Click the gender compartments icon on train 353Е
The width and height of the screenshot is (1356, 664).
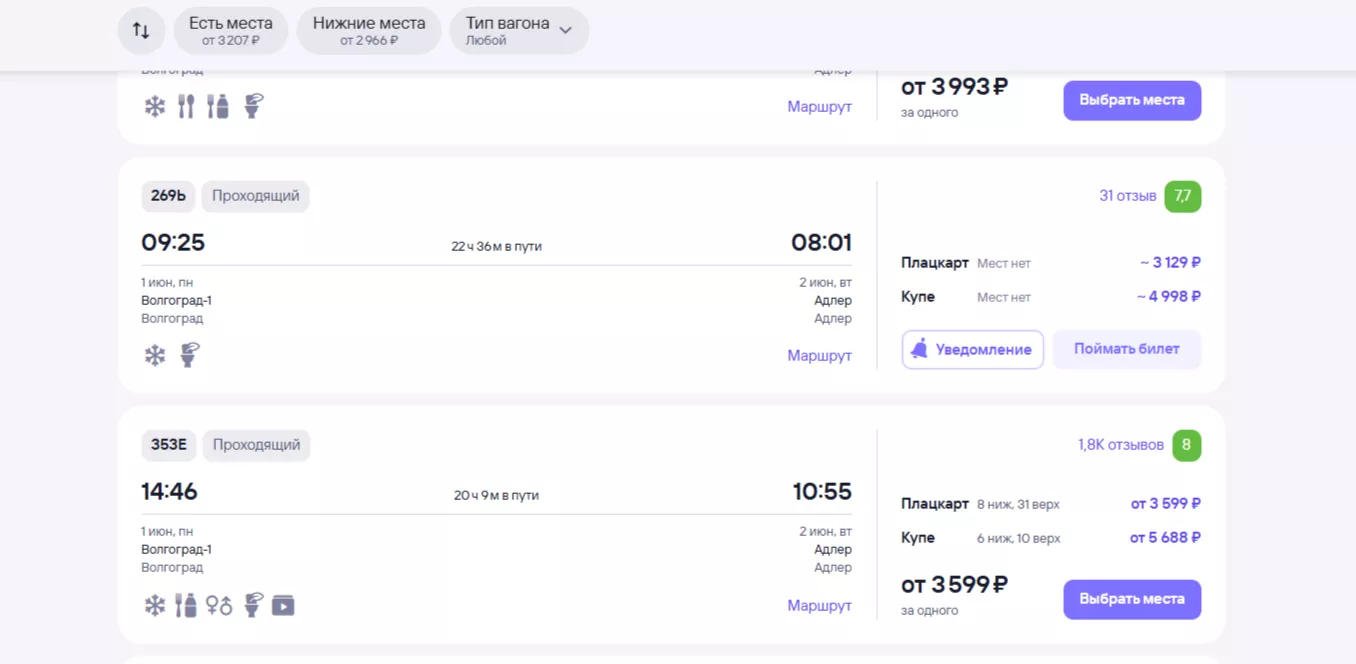click(219, 605)
